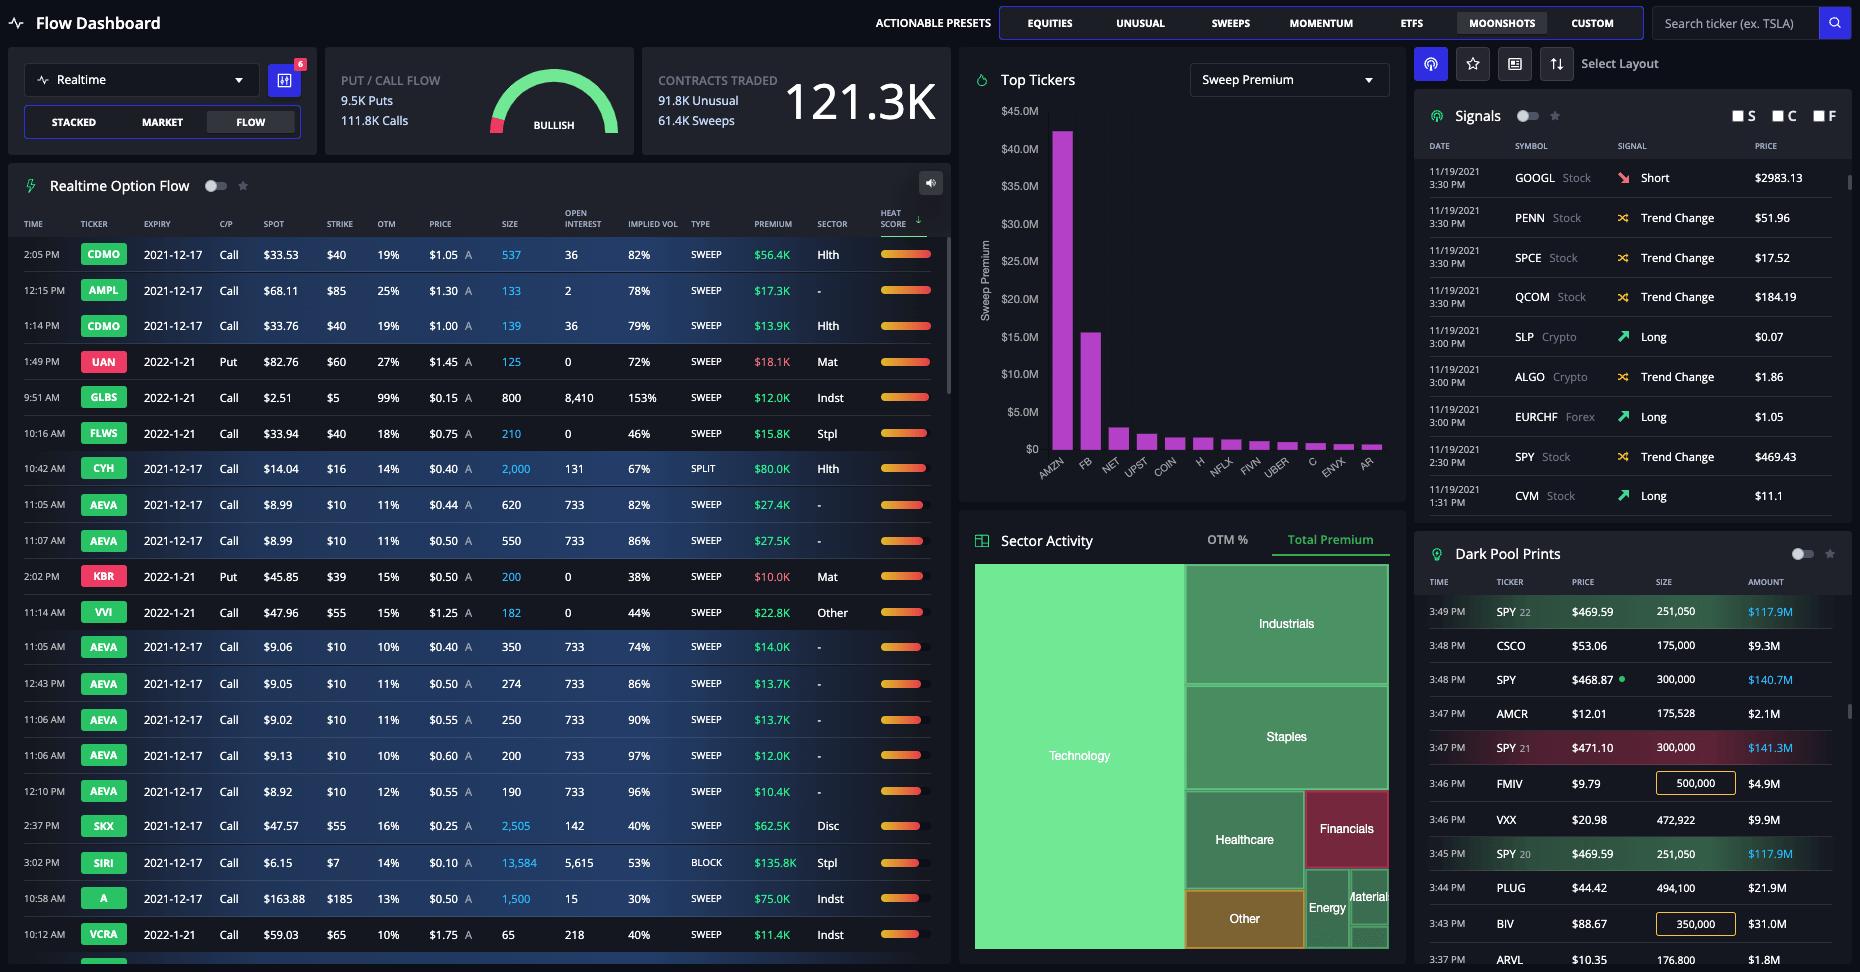Toggle the Signals panel switch
Screen dimensions: 1860x972
click(x=1528, y=116)
